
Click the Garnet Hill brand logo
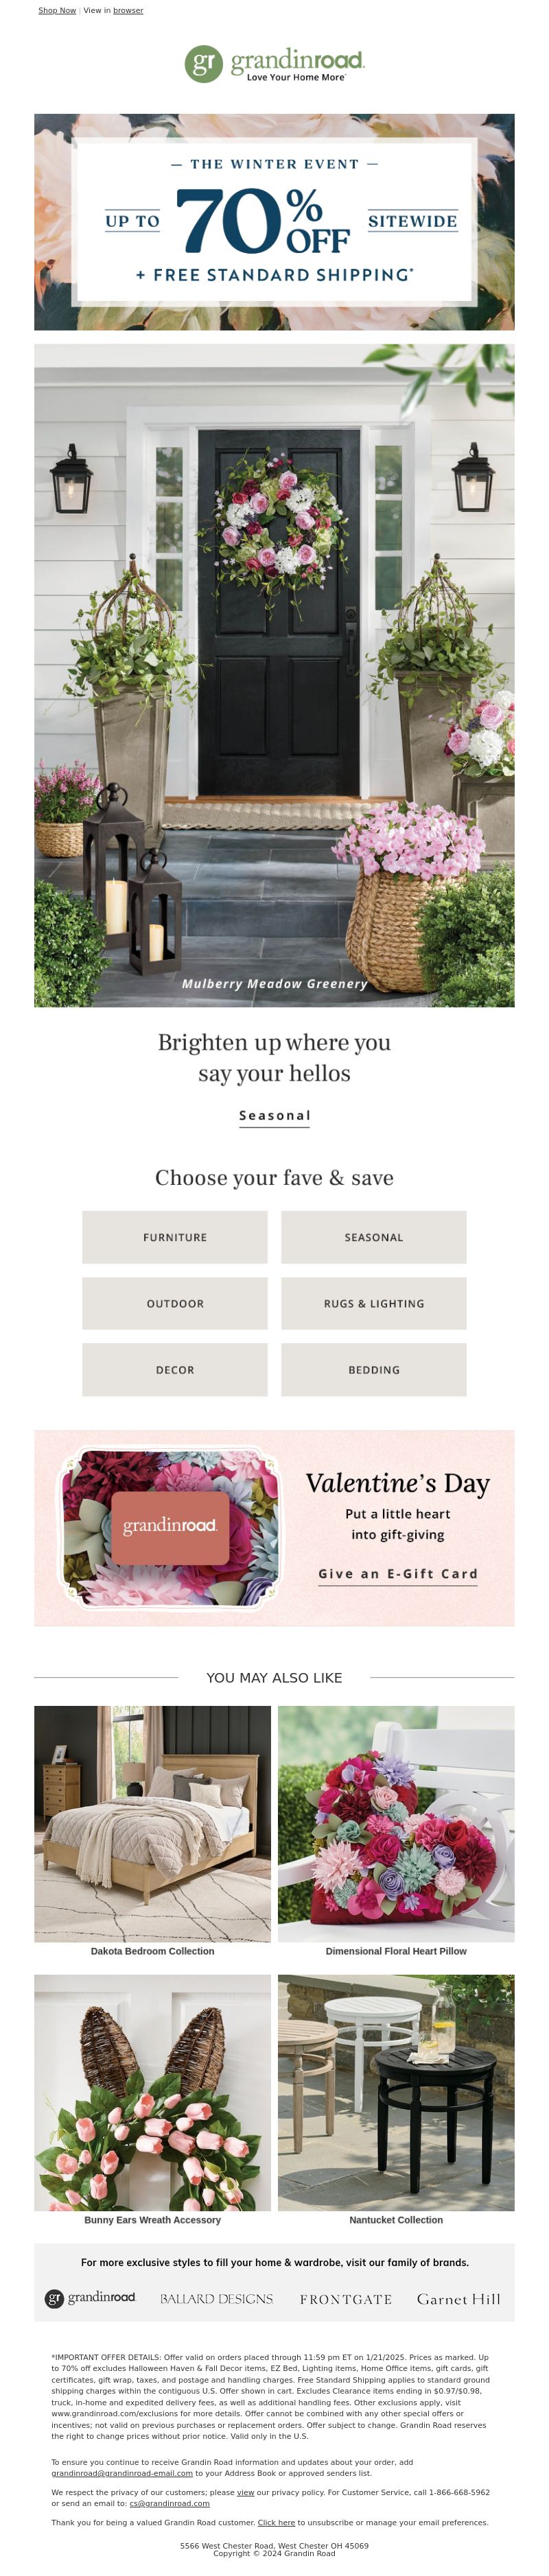458,2298
